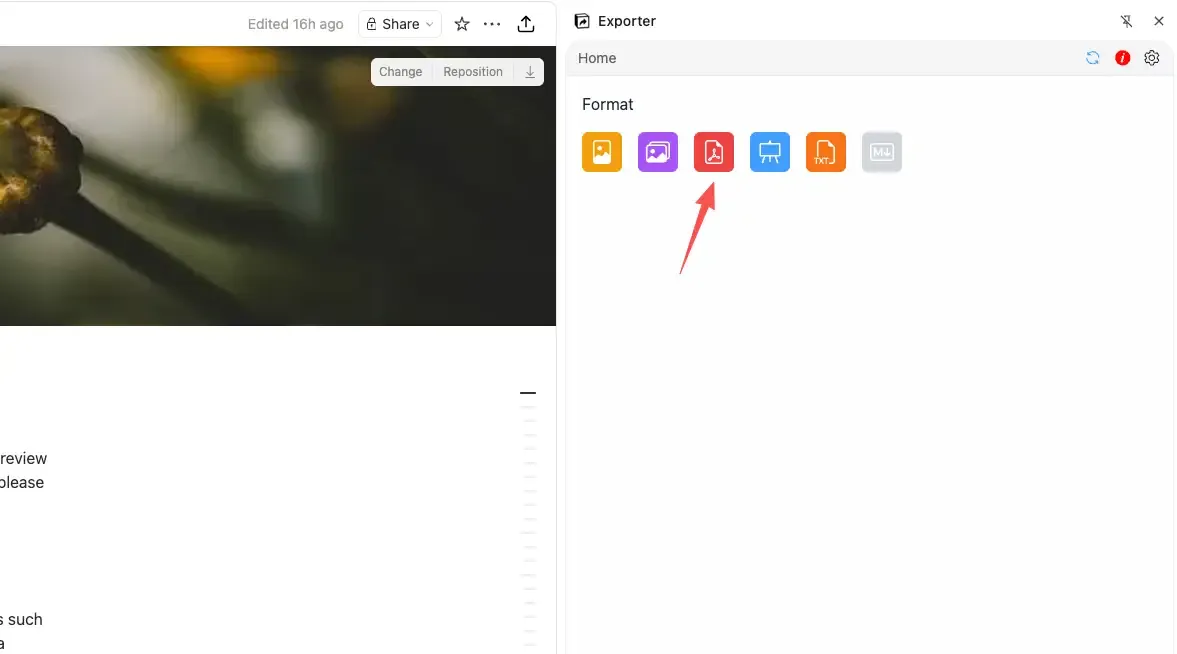1177x654 pixels.
Task: Open the Exporter settings gear
Action: coord(1151,57)
